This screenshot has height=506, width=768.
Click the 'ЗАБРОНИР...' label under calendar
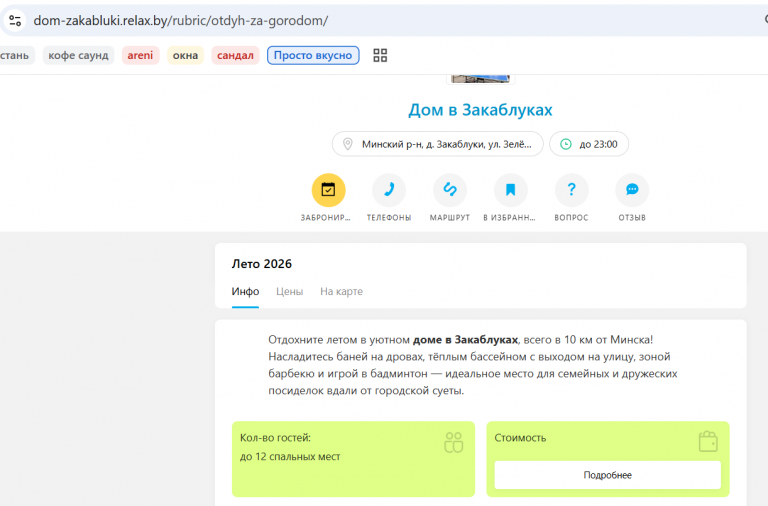click(x=326, y=217)
